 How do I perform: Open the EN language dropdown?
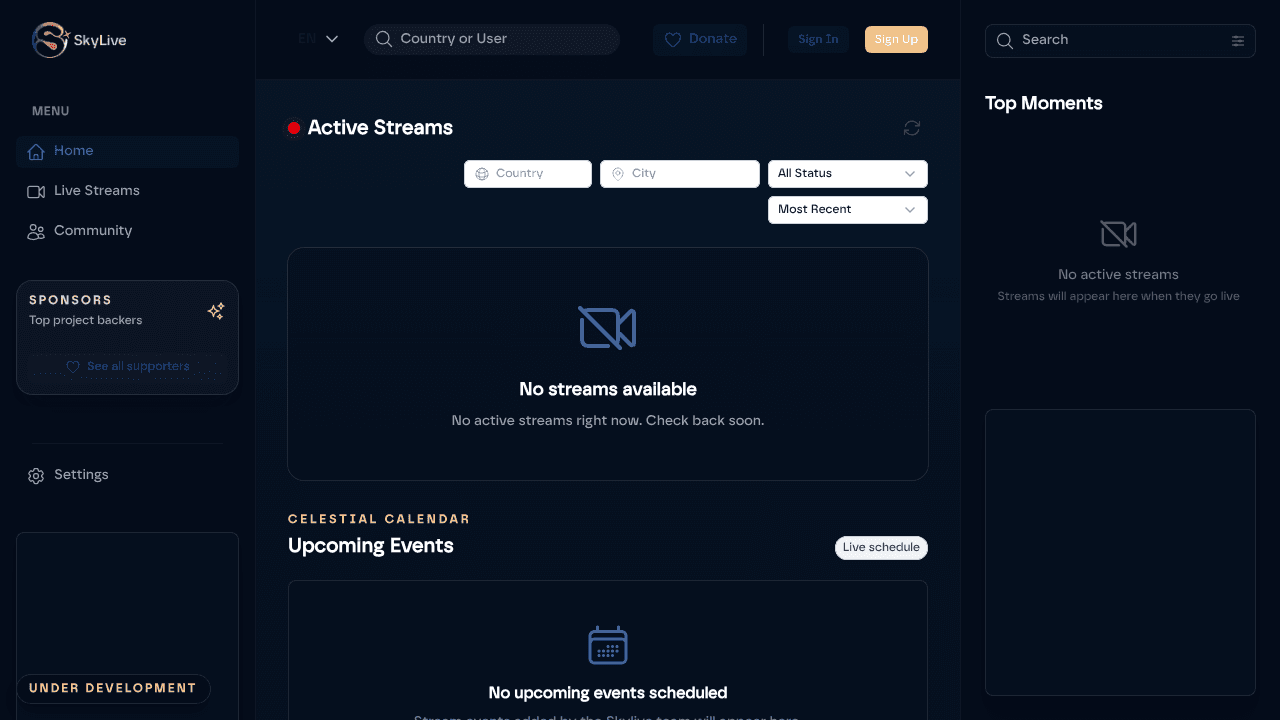(318, 39)
